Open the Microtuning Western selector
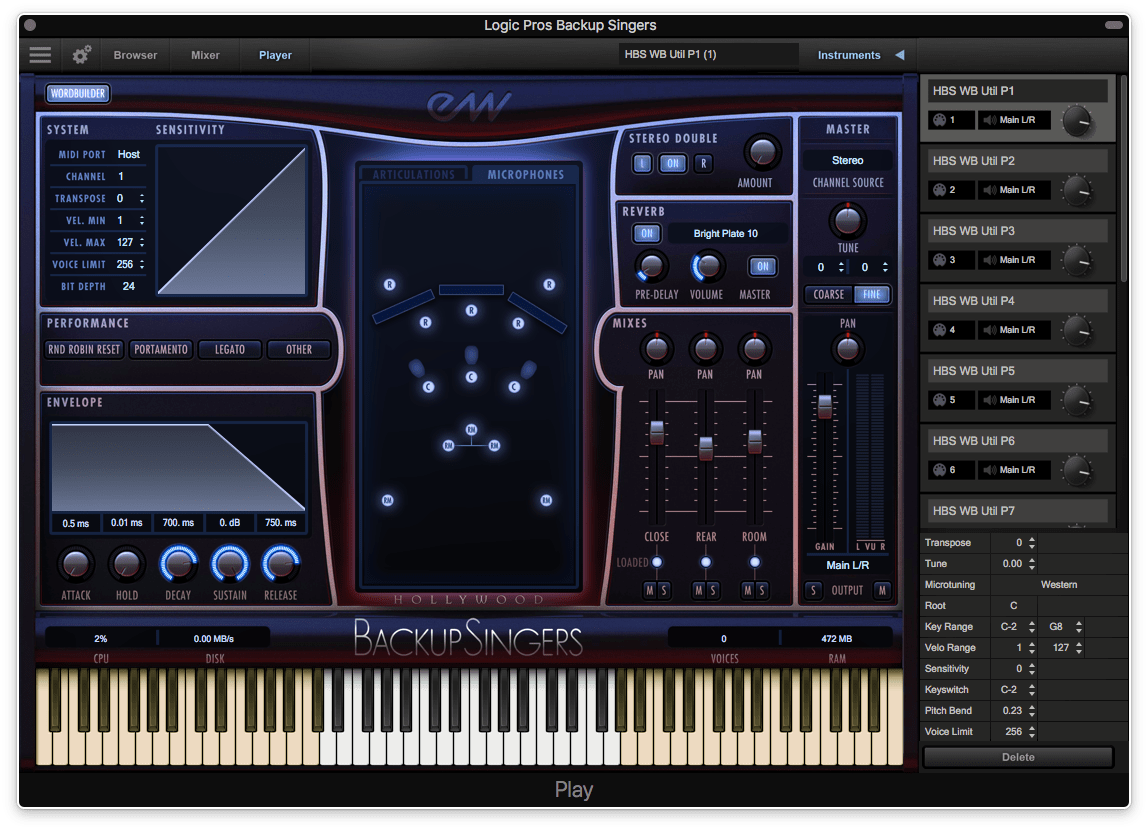Image resolution: width=1148 pixels, height=830 pixels. (1059, 585)
